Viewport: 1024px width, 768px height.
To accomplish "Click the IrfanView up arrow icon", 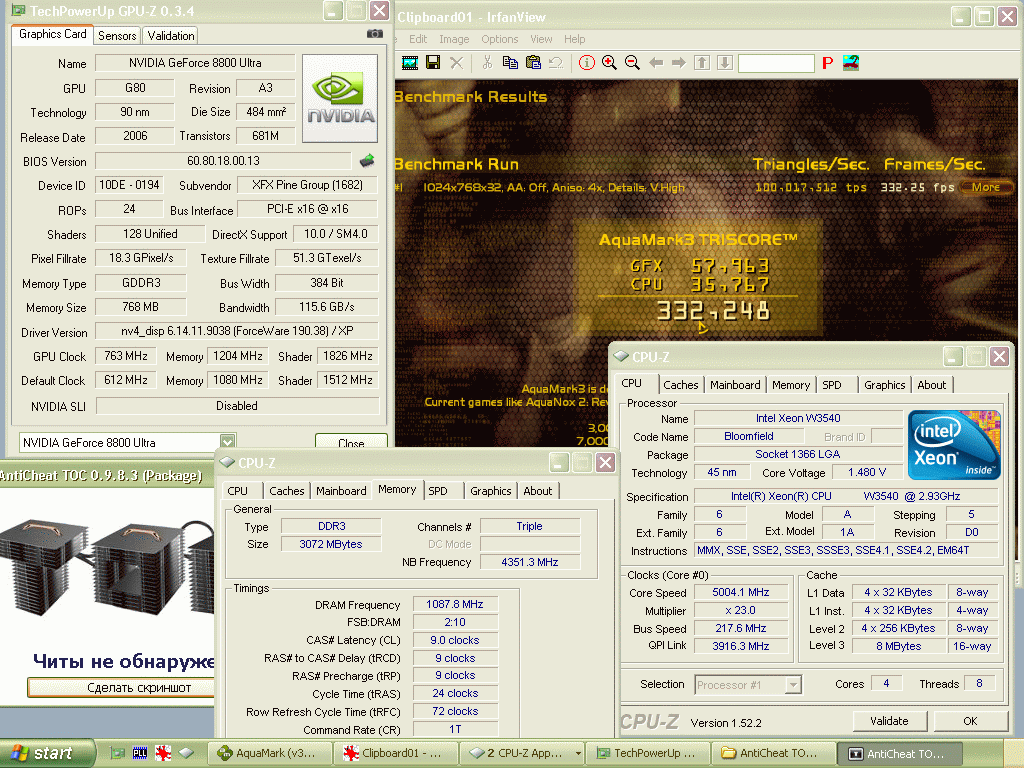I will click(x=702, y=63).
